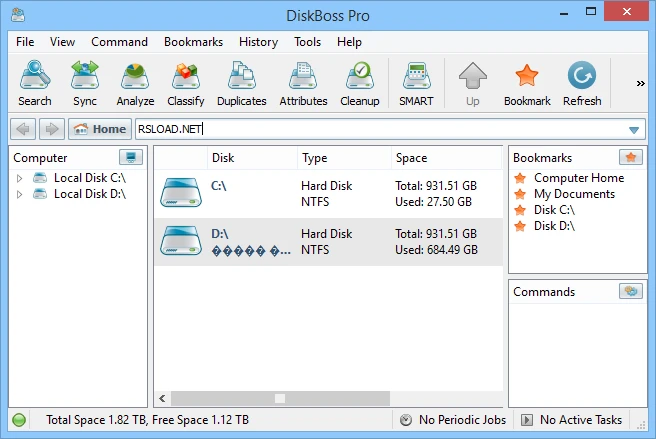This screenshot has height=439, width=656.
Task: Open the address bar dropdown arrow
Action: (x=634, y=130)
